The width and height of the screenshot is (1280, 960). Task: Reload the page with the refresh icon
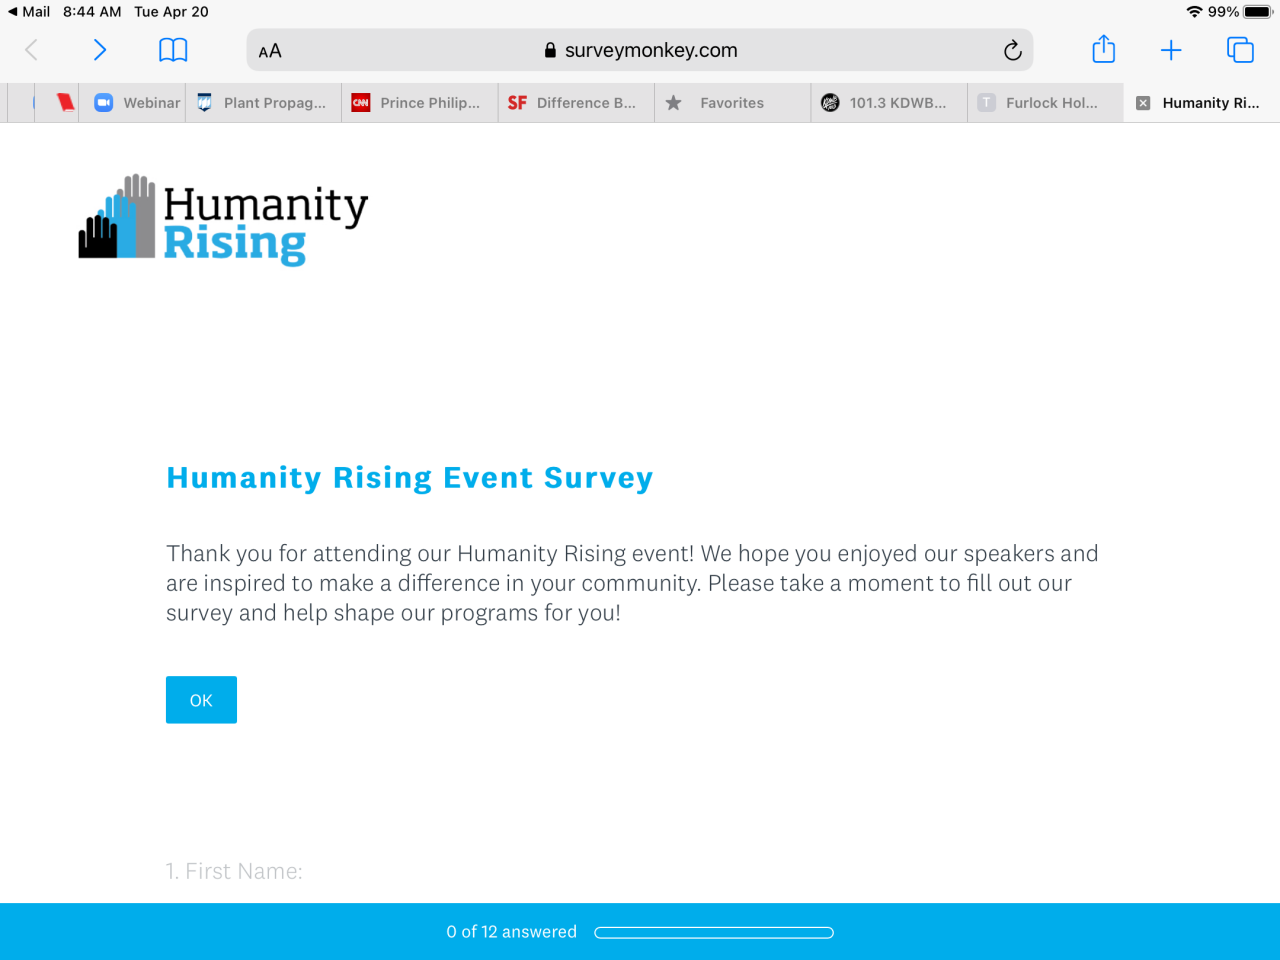1012,50
